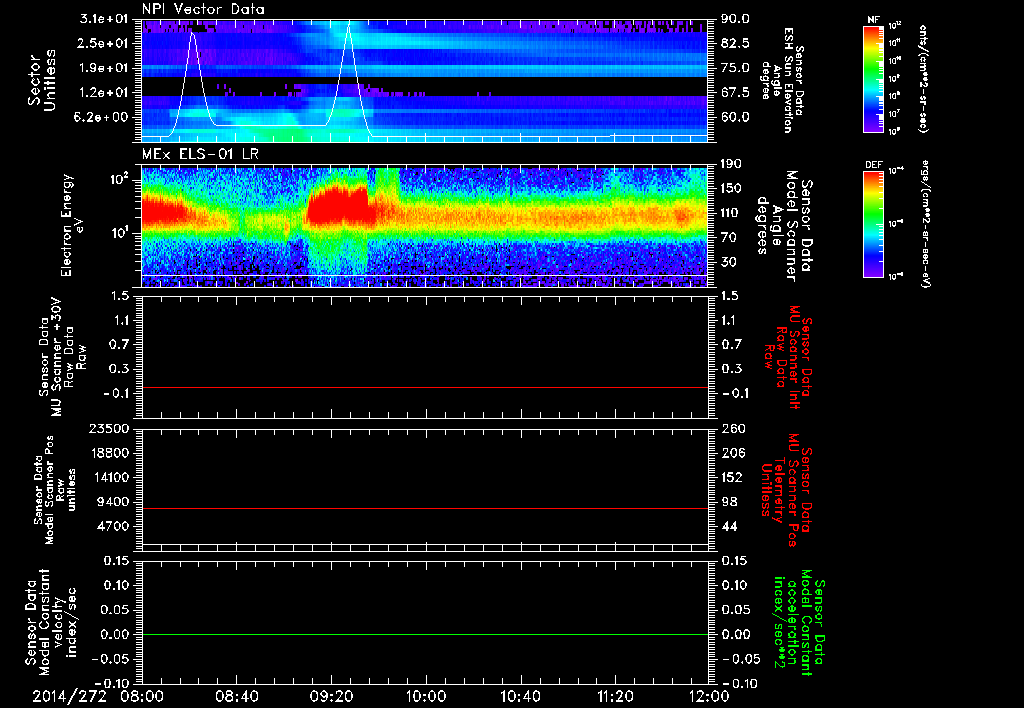Click the '1.9e+01' sector tick value
1024x708 pixels.
(x=106, y=68)
